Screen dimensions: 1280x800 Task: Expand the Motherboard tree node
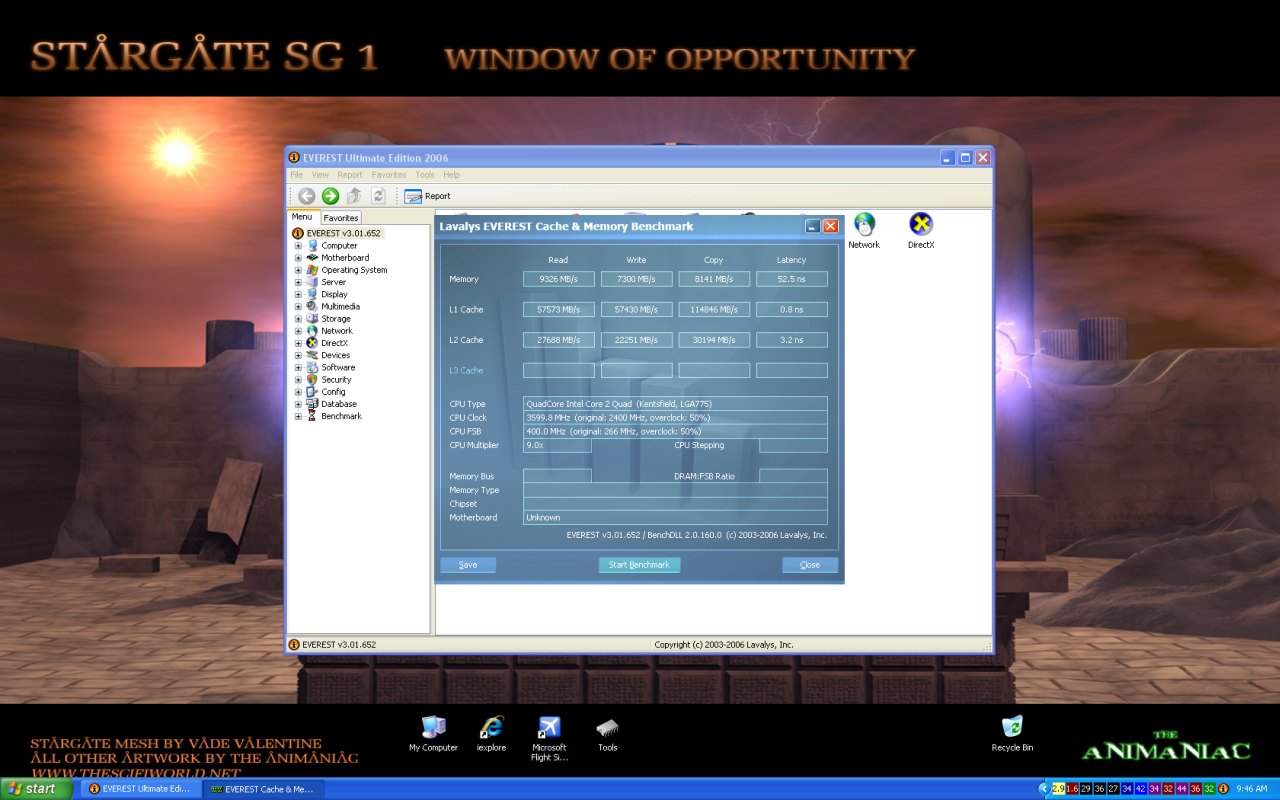tap(298, 258)
